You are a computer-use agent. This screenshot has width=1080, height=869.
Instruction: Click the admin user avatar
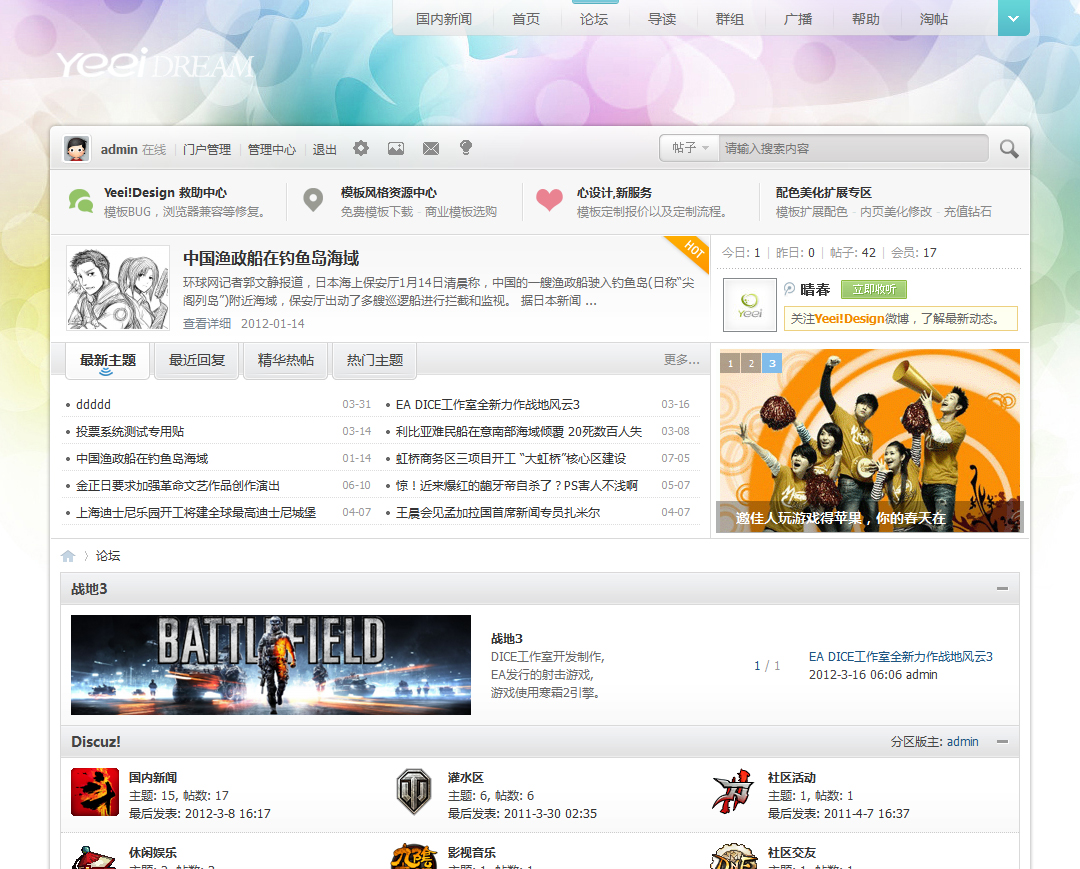coord(76,149)
